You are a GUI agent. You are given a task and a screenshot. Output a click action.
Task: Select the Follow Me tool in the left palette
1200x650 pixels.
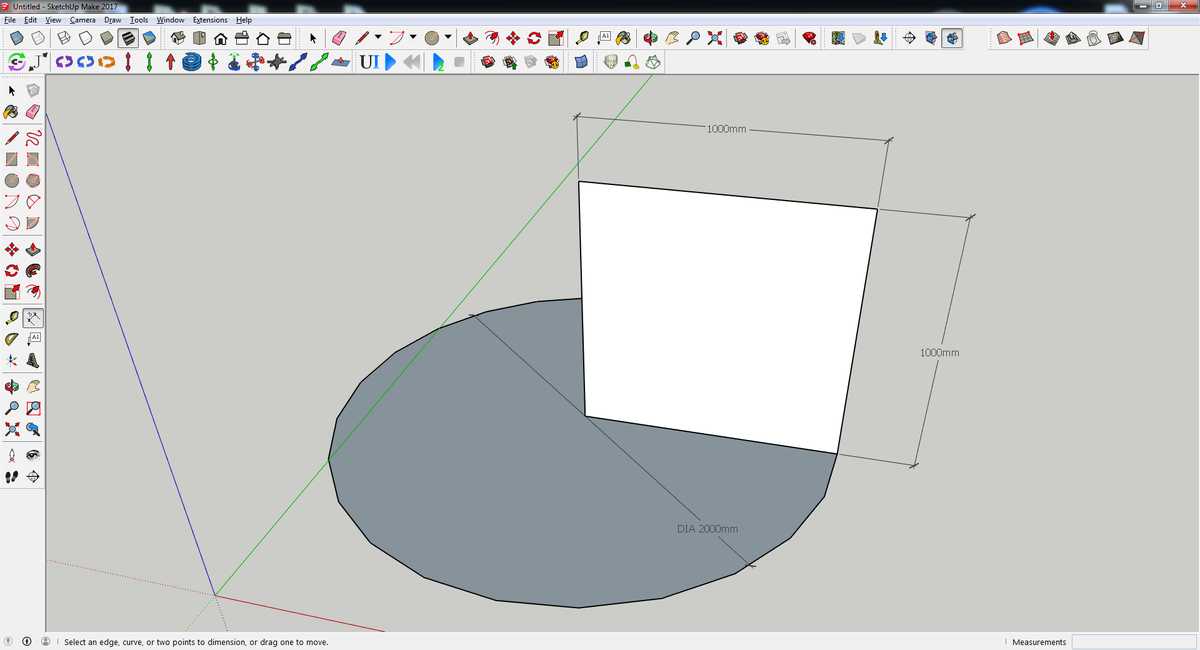[33, 270]
